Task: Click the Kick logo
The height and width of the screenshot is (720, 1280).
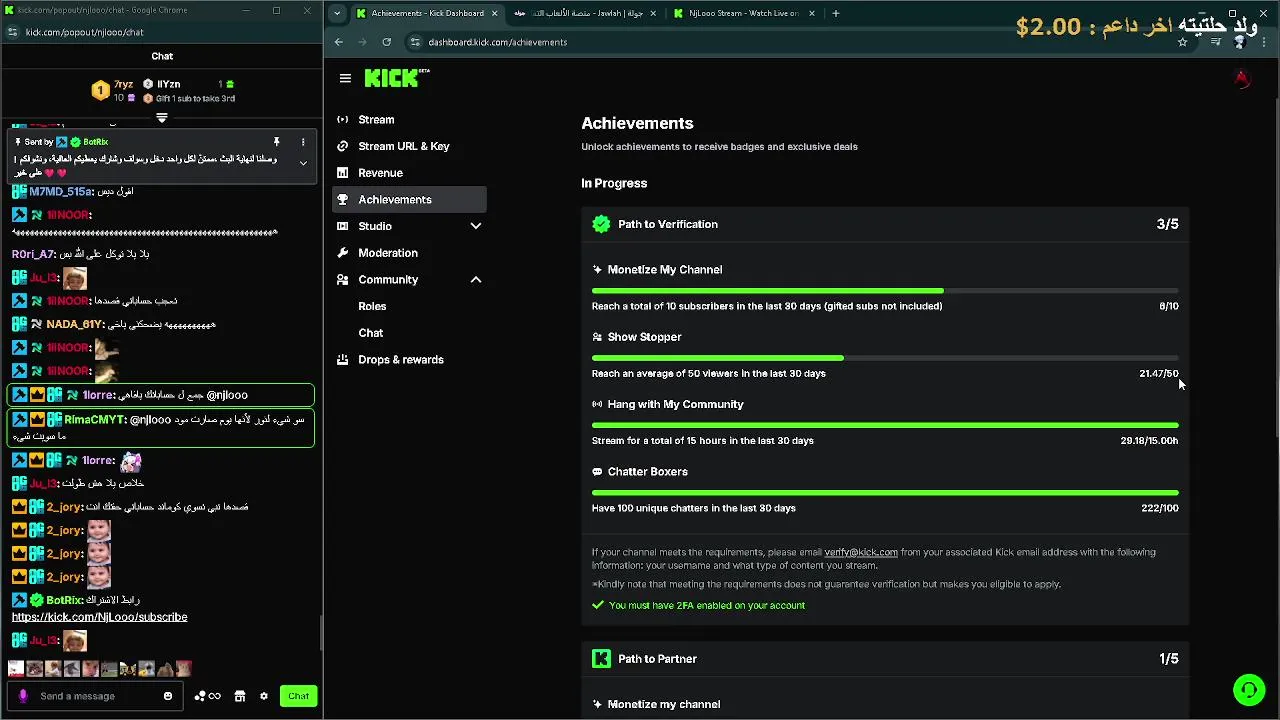Action: point(396,78)
